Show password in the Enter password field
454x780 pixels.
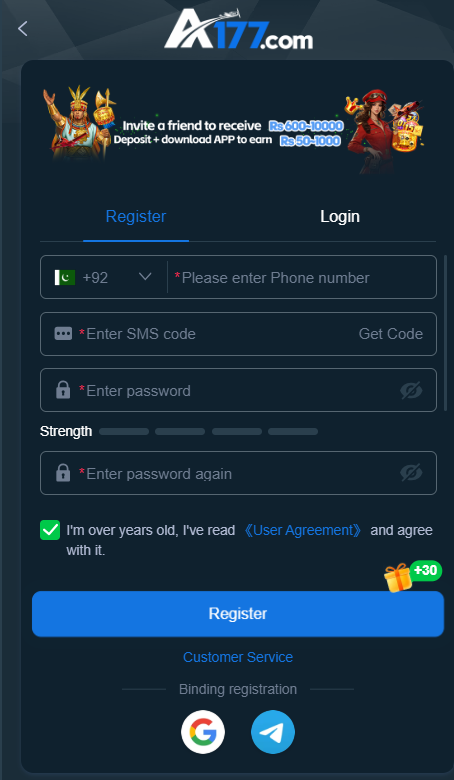[411, 390]
